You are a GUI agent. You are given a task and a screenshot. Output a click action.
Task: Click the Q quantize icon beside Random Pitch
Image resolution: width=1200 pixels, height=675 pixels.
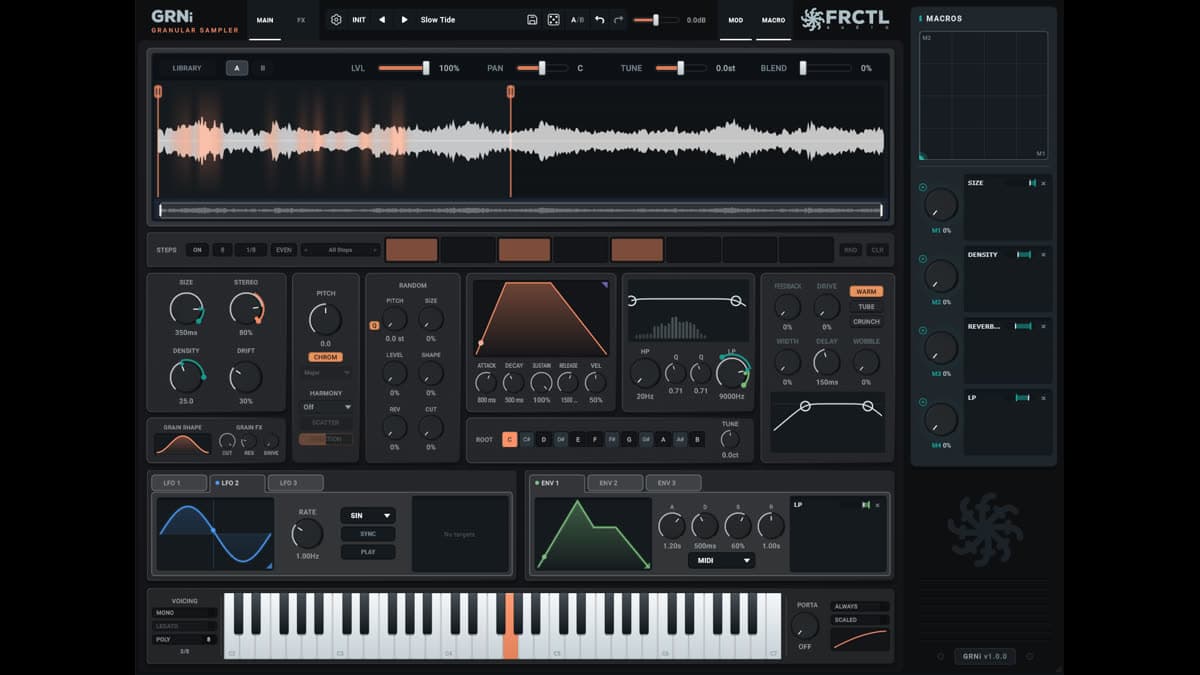tap(374, 325)
